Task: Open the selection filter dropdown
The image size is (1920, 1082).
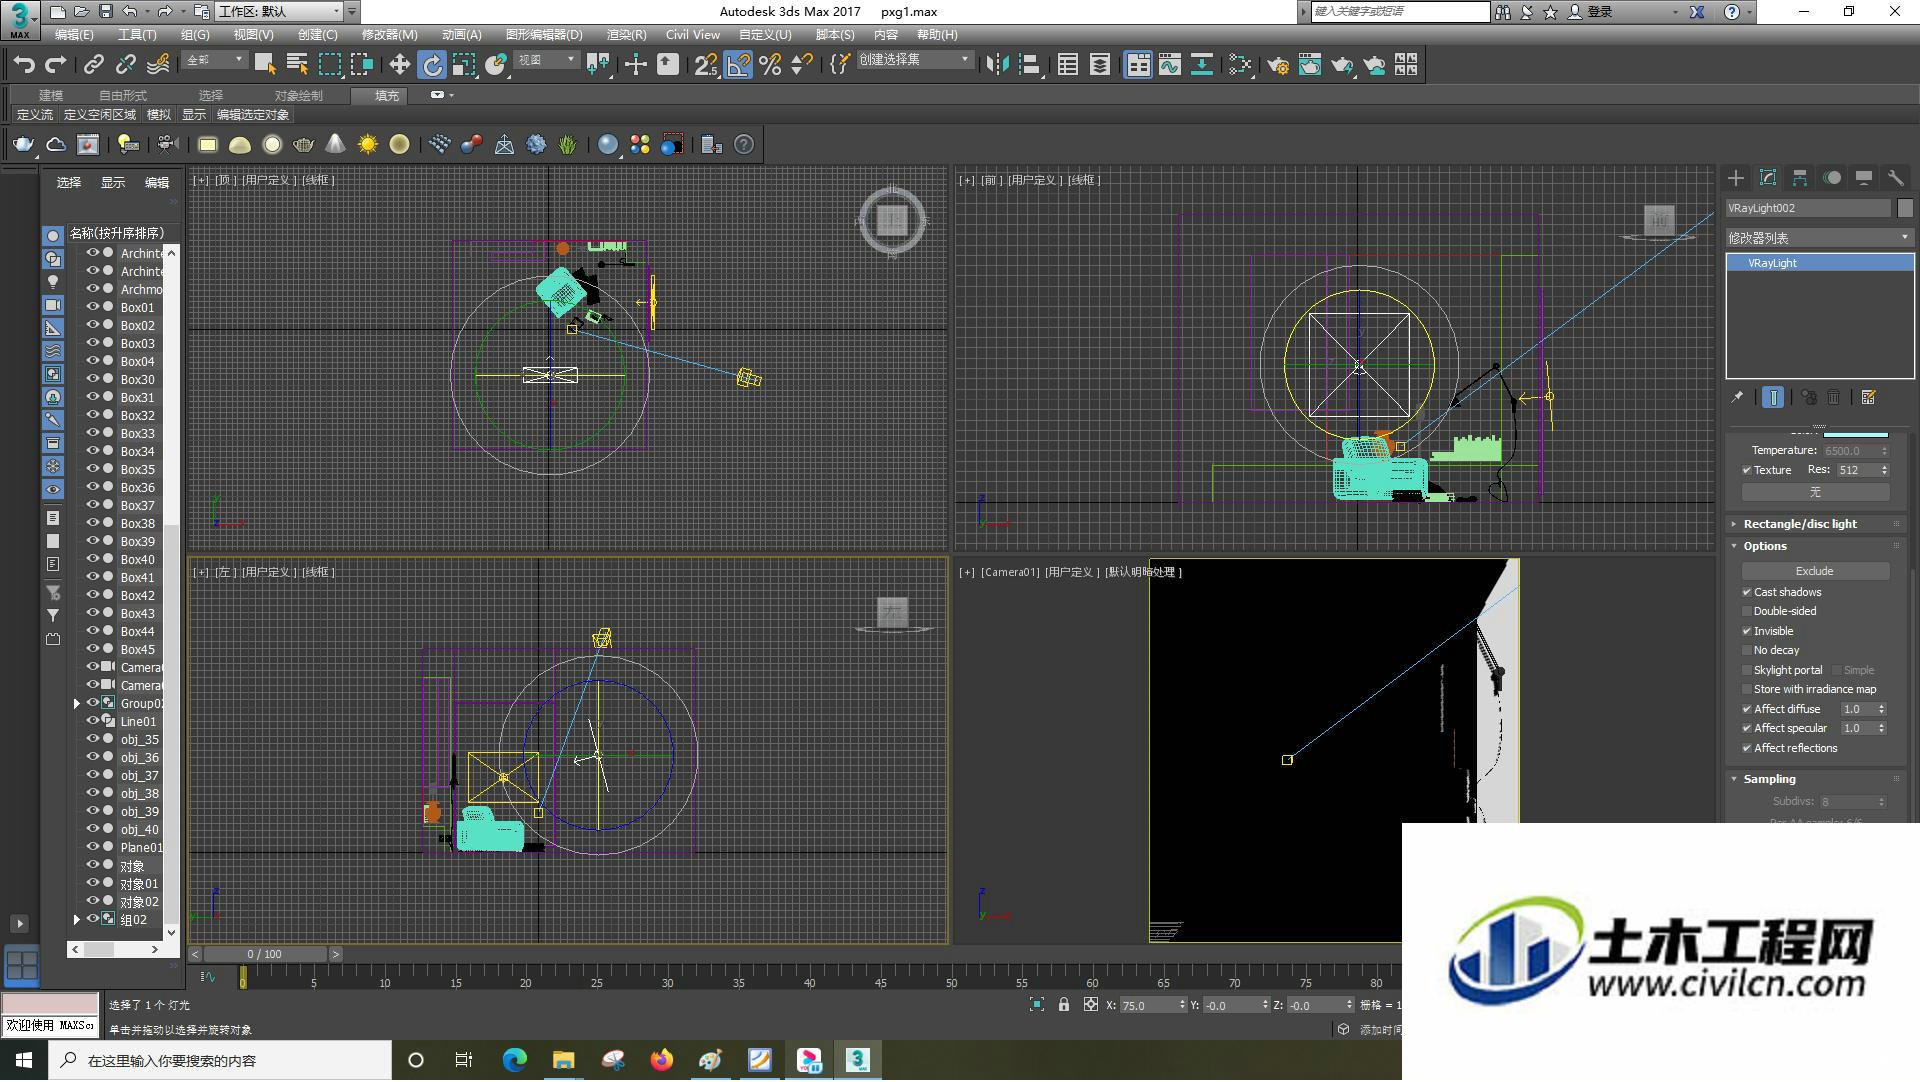Action: click(x=214, y=61)
